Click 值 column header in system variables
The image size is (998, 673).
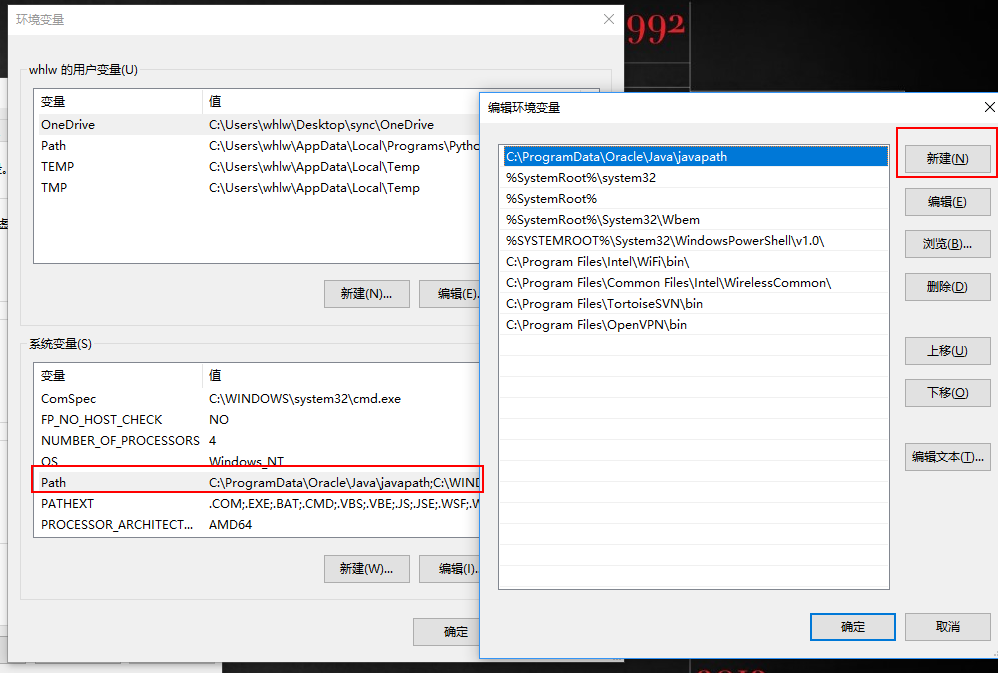(x=341, y=376)
